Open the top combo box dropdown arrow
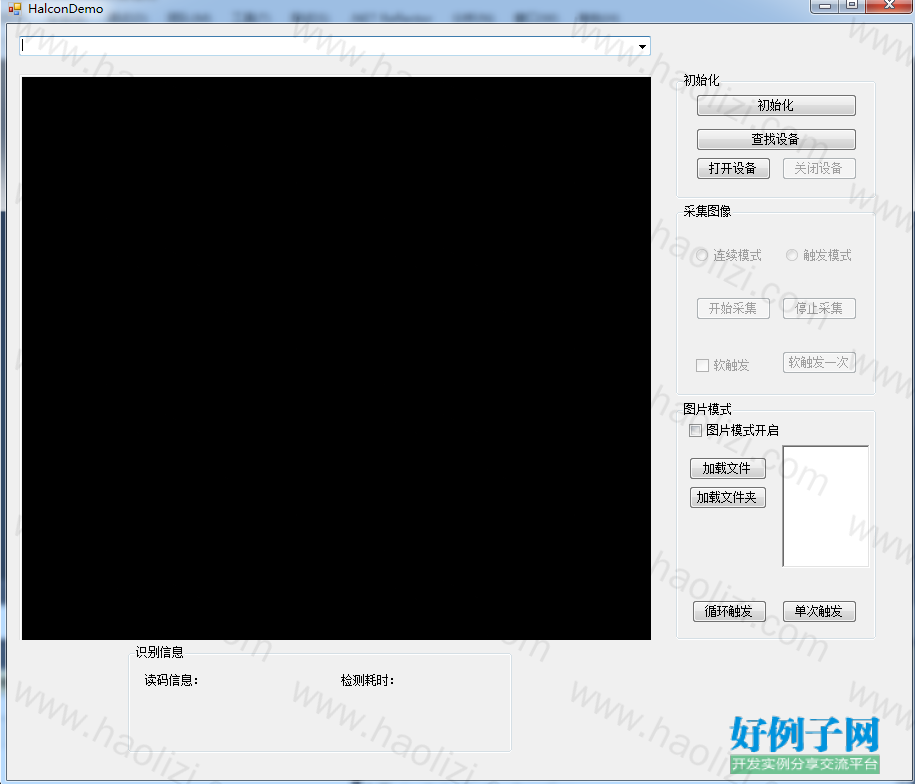Screen dimensions: 915x784 click(642, 46)
